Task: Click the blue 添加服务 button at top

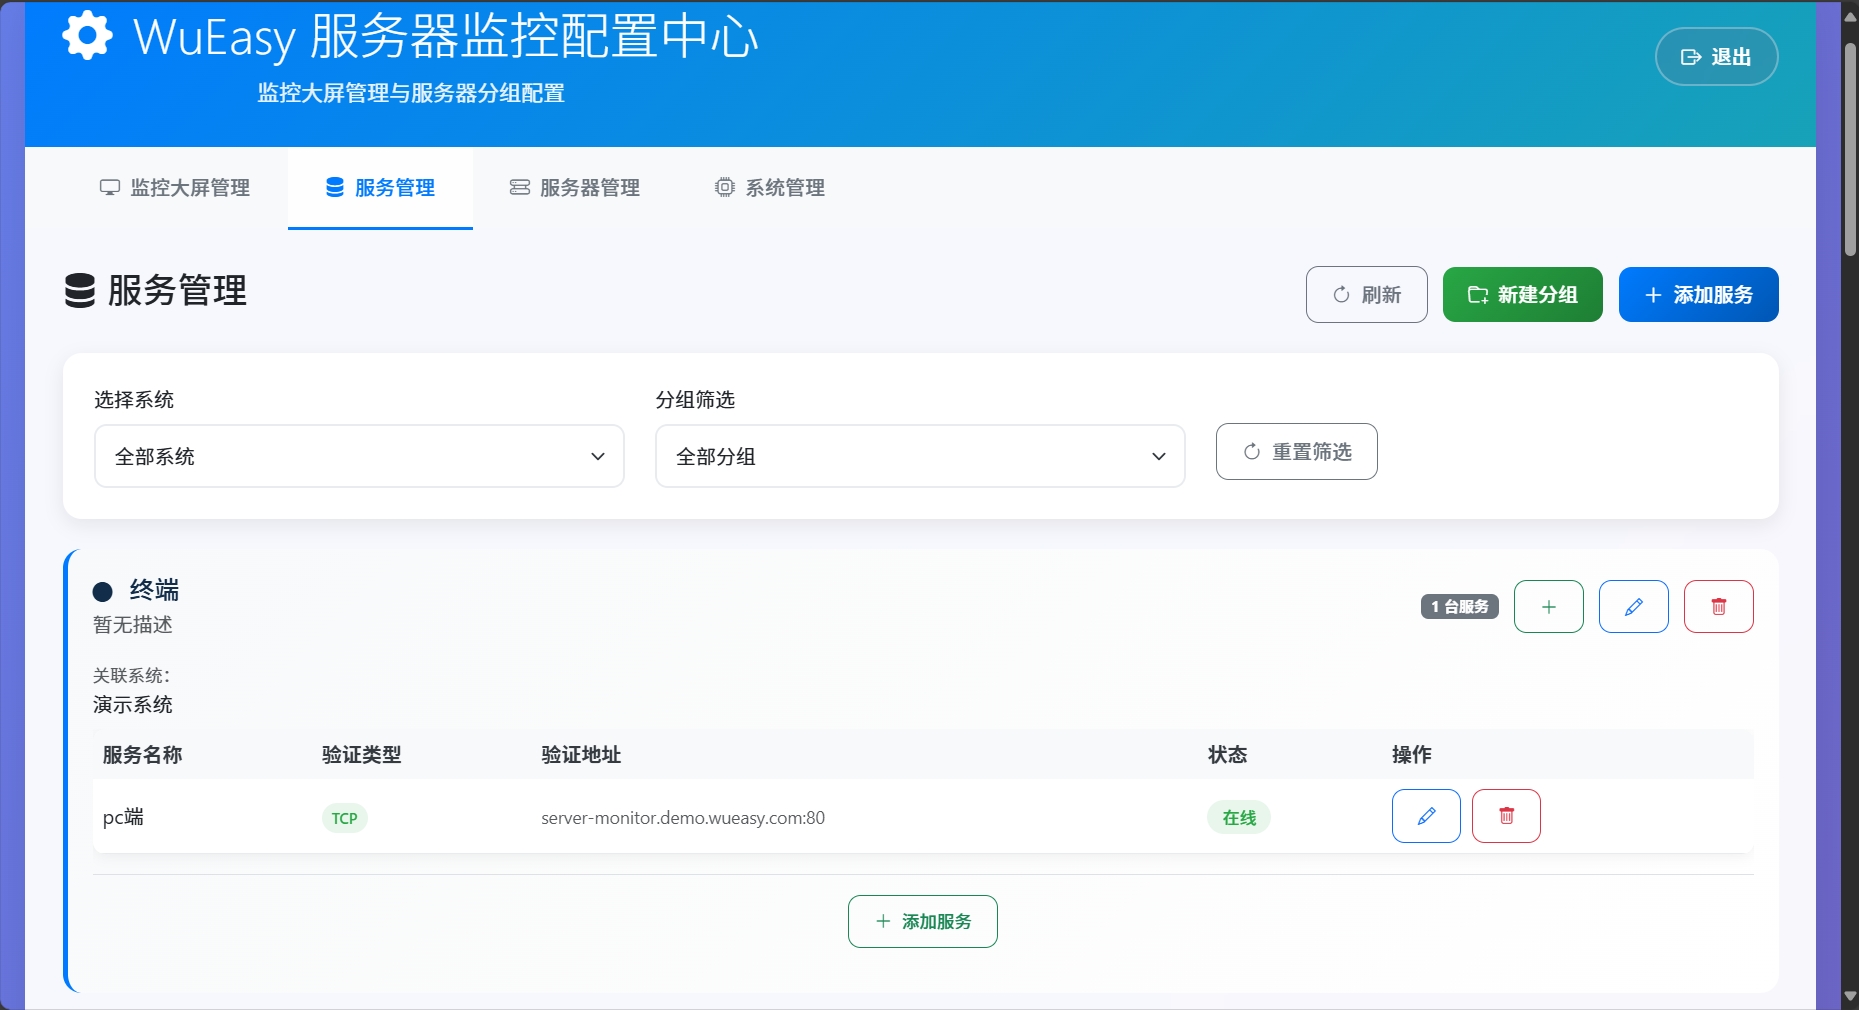Action: (1698, 295)
